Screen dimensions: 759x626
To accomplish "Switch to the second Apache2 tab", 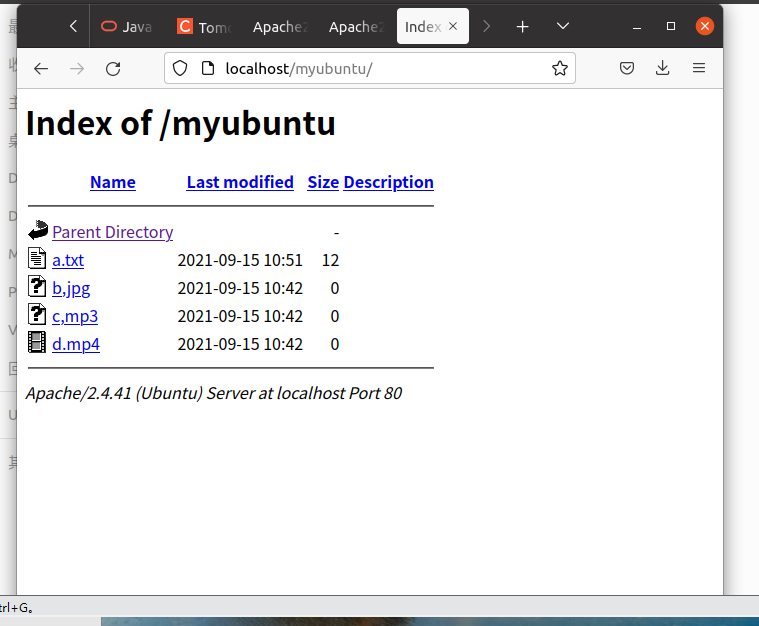I will click(x=356, y=27).
